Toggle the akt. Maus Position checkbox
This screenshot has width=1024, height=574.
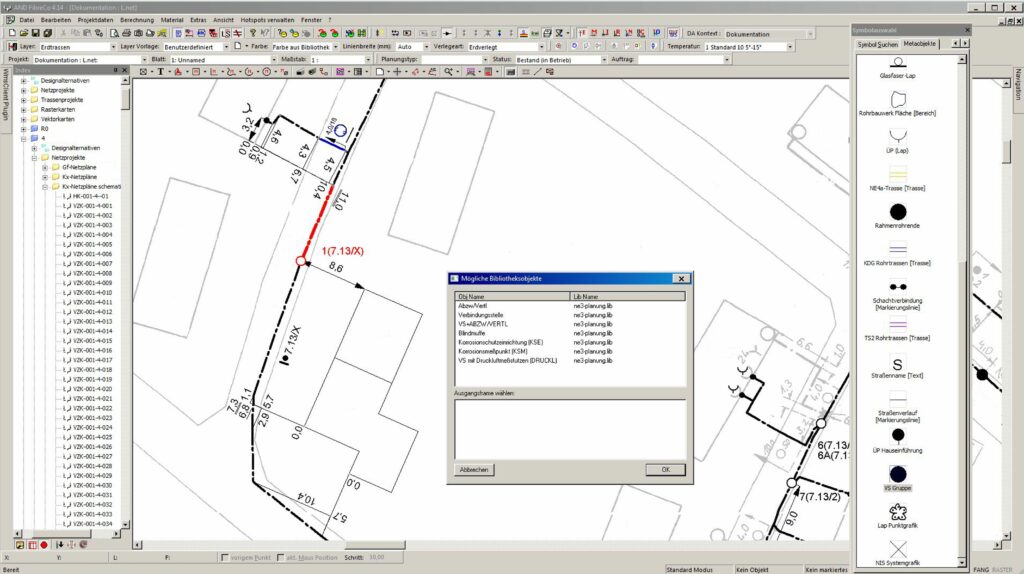pyautogui.click(x=279, y=557)
